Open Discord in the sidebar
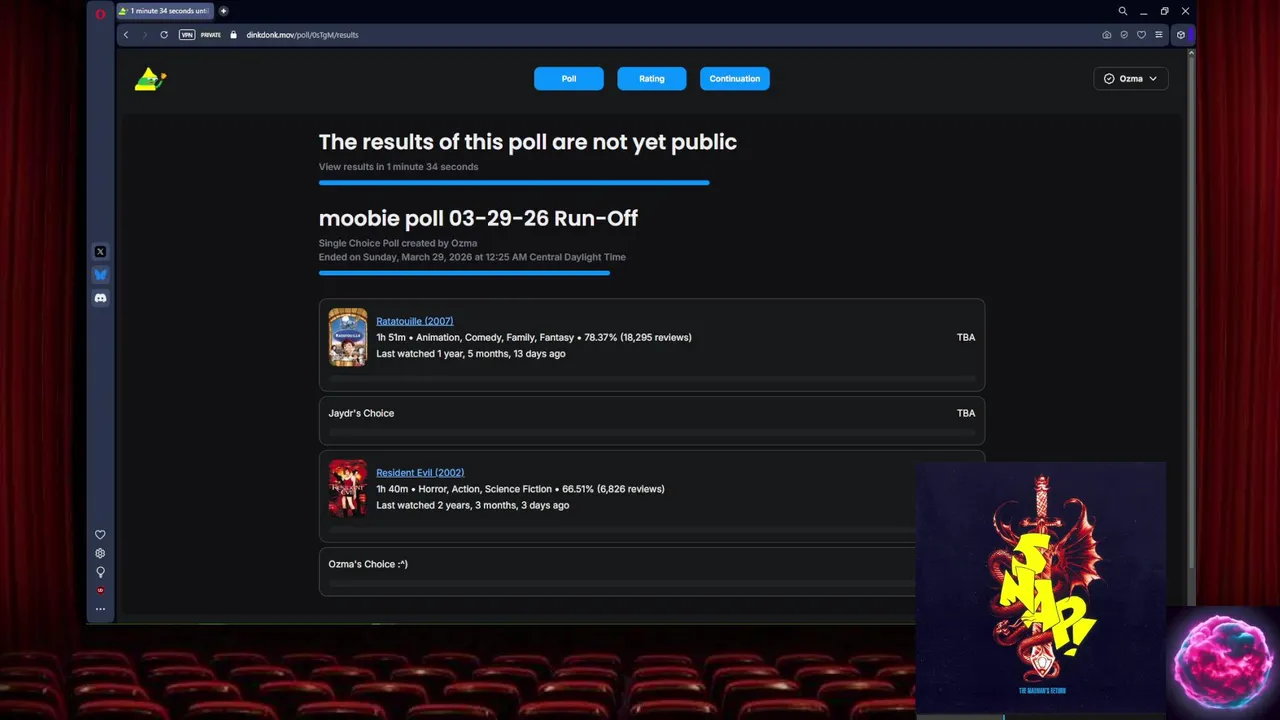This screenshot has height=720, width=1280. [x=100, y=298]
